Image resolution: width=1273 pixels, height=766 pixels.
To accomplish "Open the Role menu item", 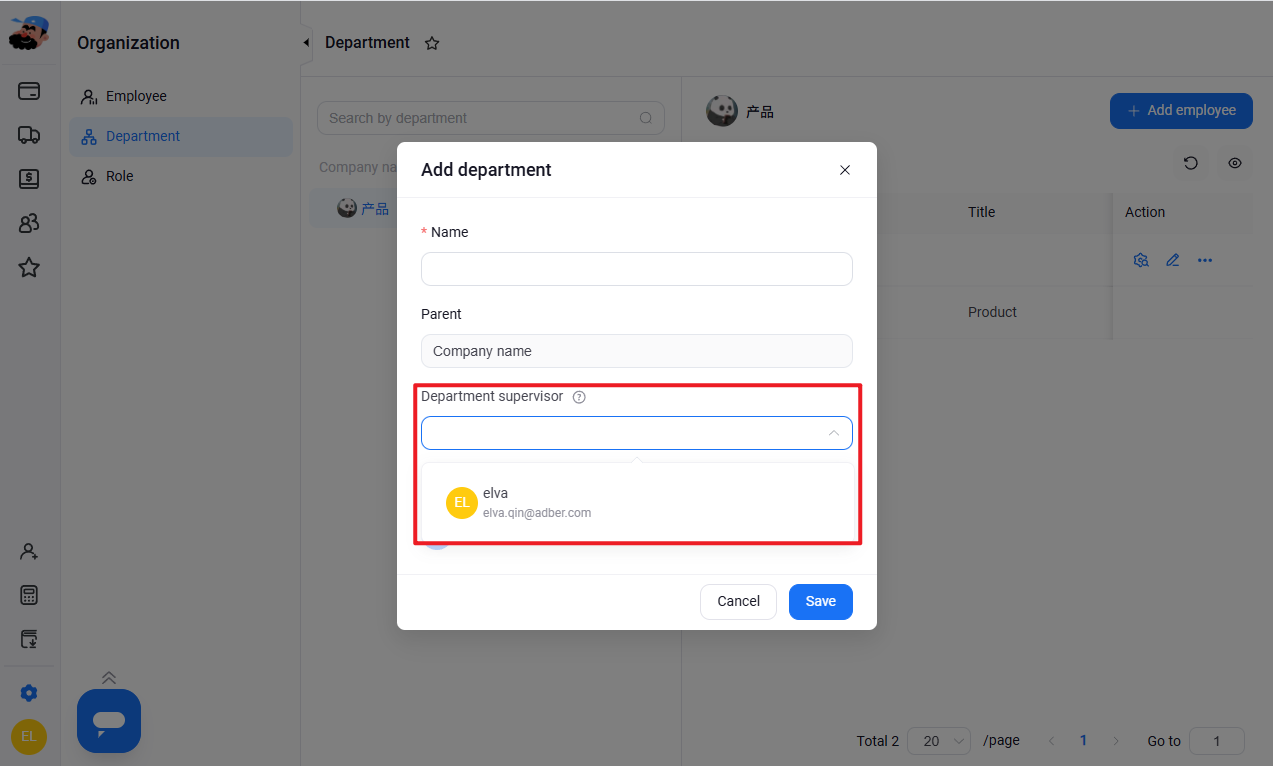I will [181, 176].
